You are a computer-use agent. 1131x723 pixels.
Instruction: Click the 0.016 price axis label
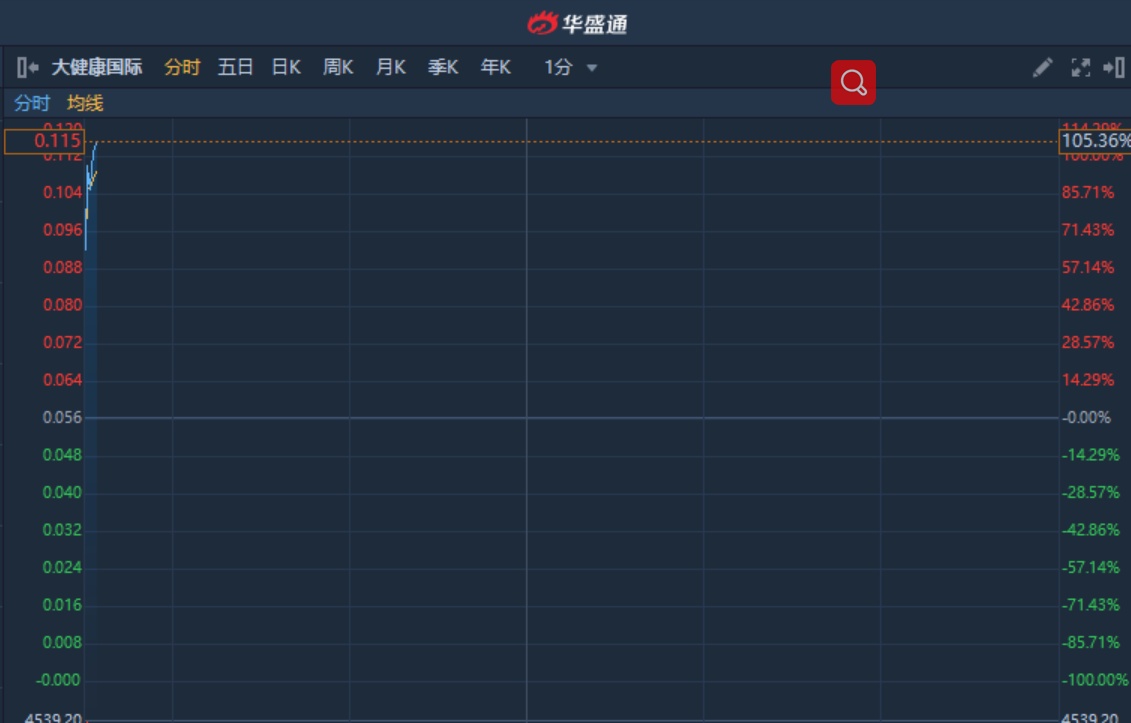click(62, 605)
